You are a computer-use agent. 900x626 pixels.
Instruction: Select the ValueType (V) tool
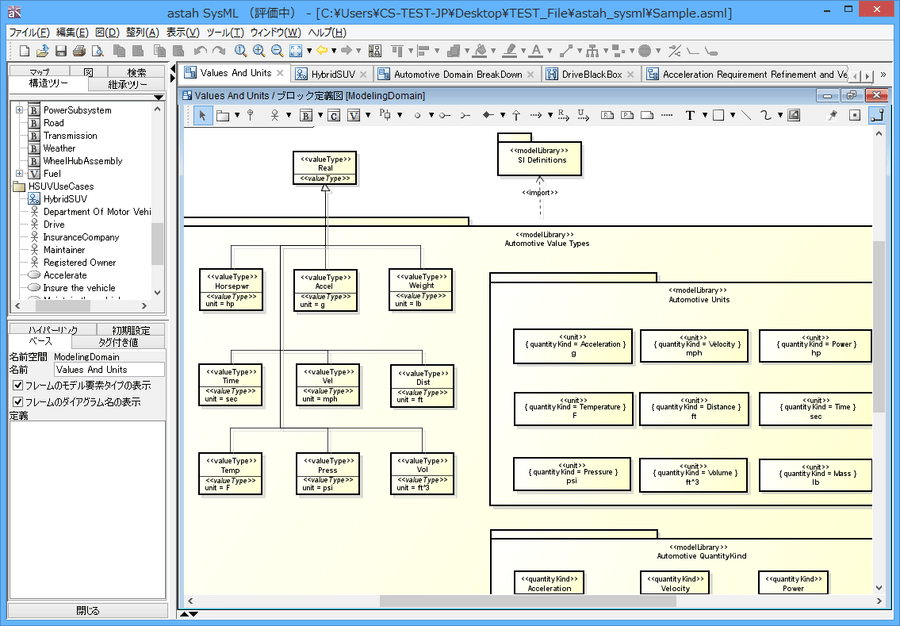(354, 115)
